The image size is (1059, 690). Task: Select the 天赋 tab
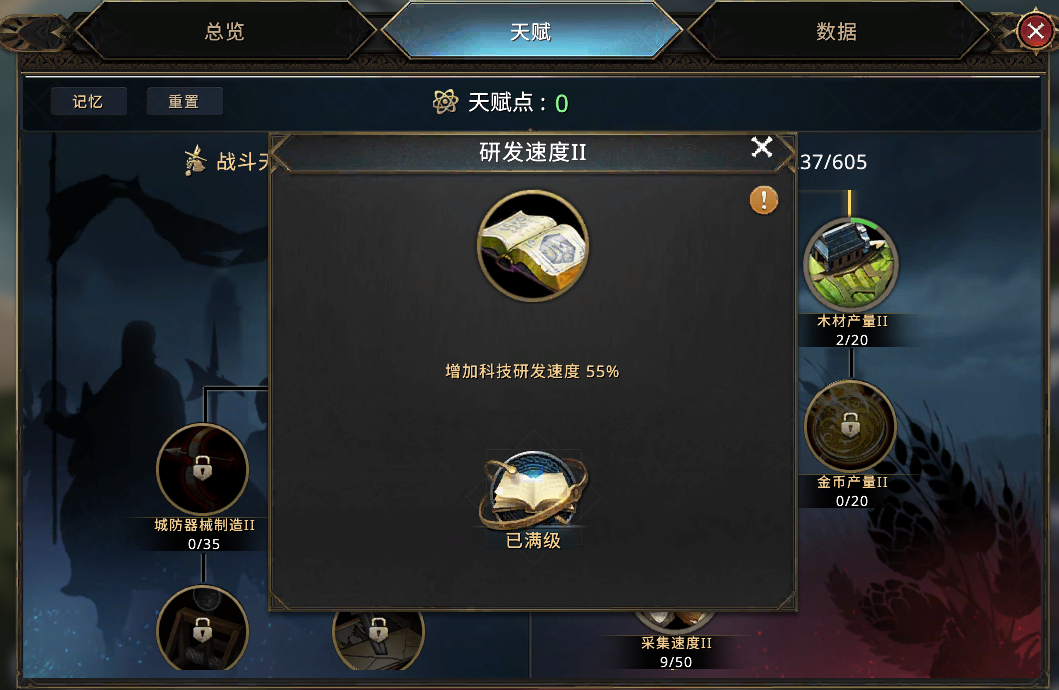coord(531,31)
